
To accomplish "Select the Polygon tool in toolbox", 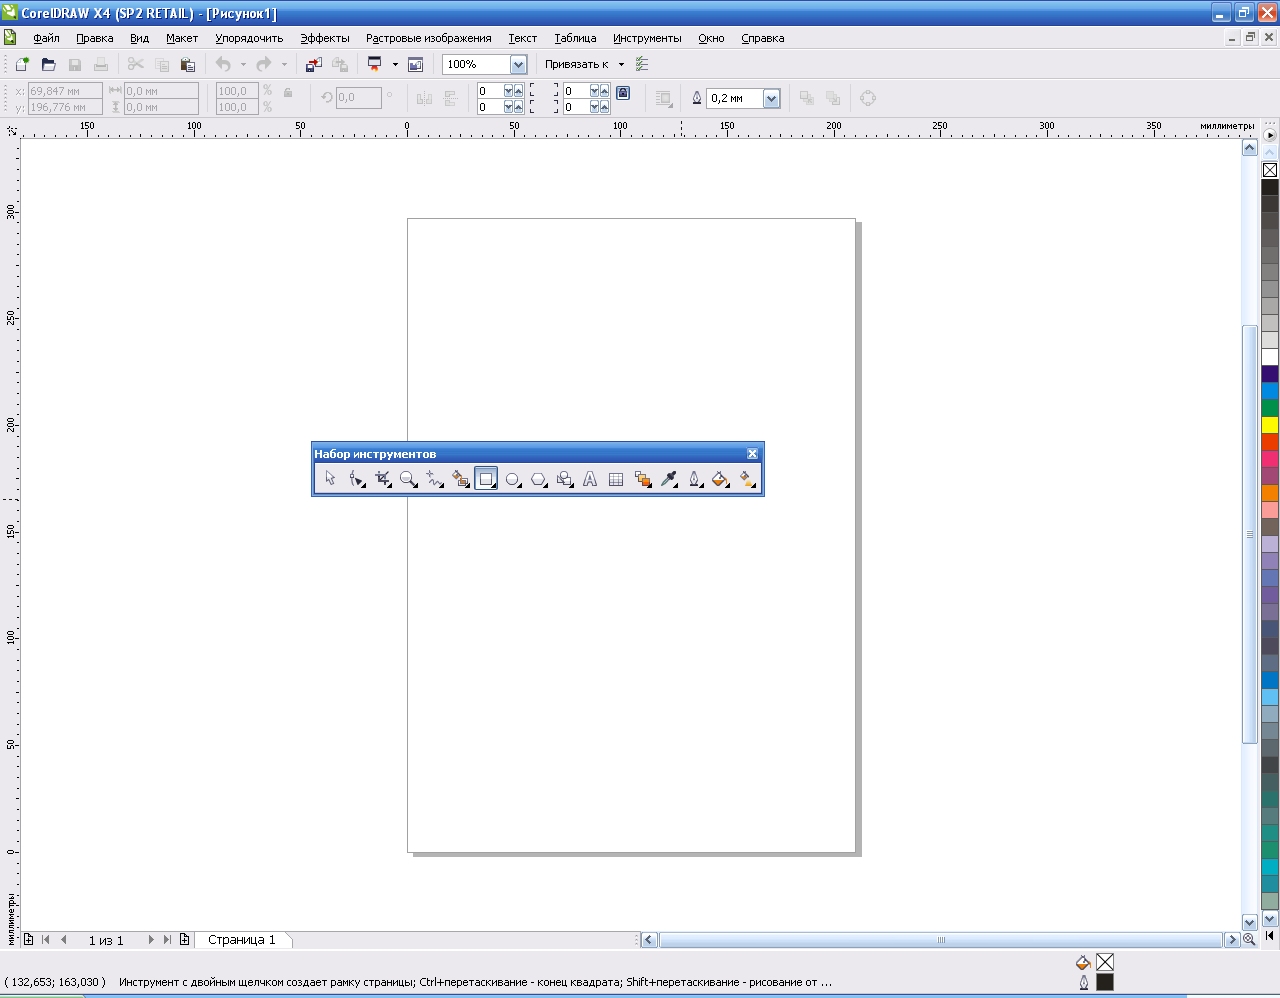I will (x=539, y=479).
